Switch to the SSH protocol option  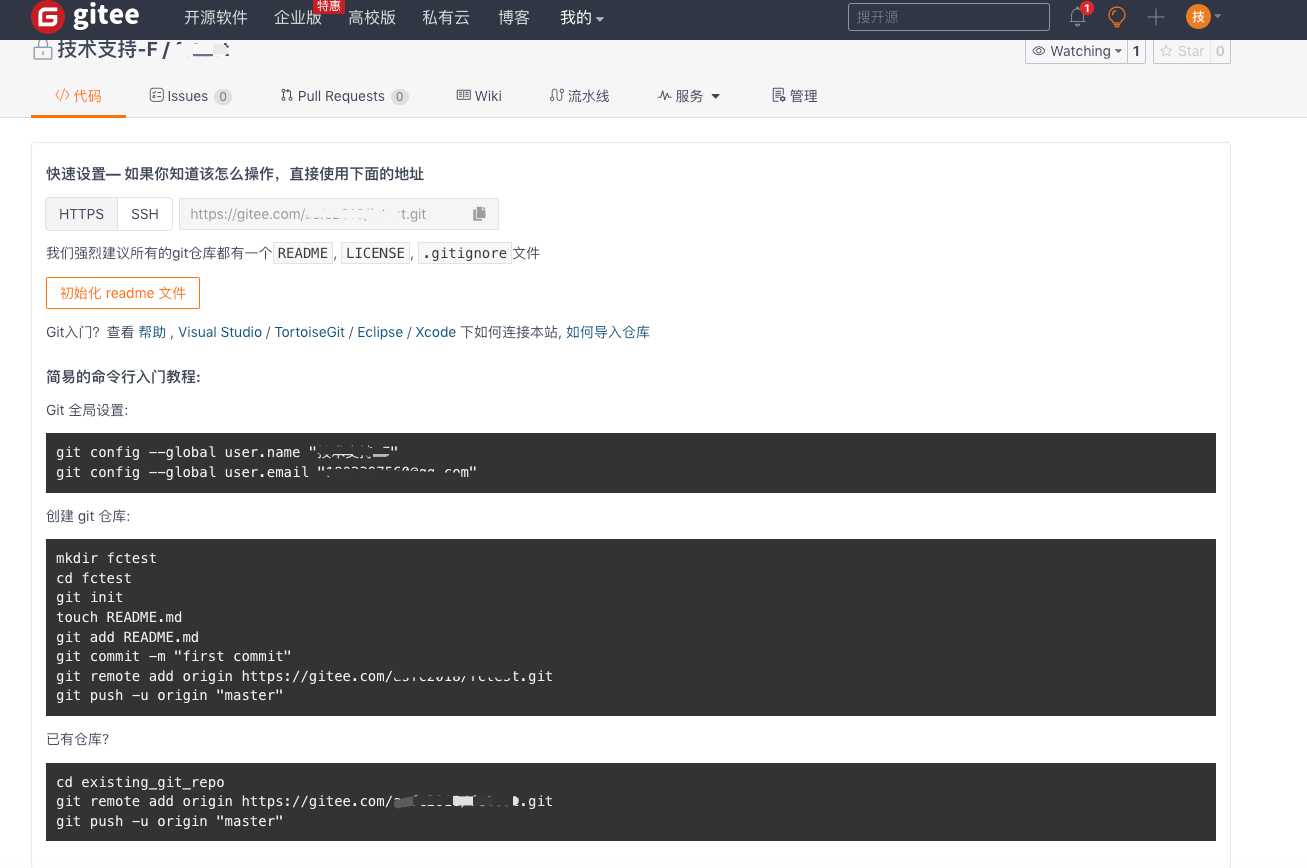[145, 213]
